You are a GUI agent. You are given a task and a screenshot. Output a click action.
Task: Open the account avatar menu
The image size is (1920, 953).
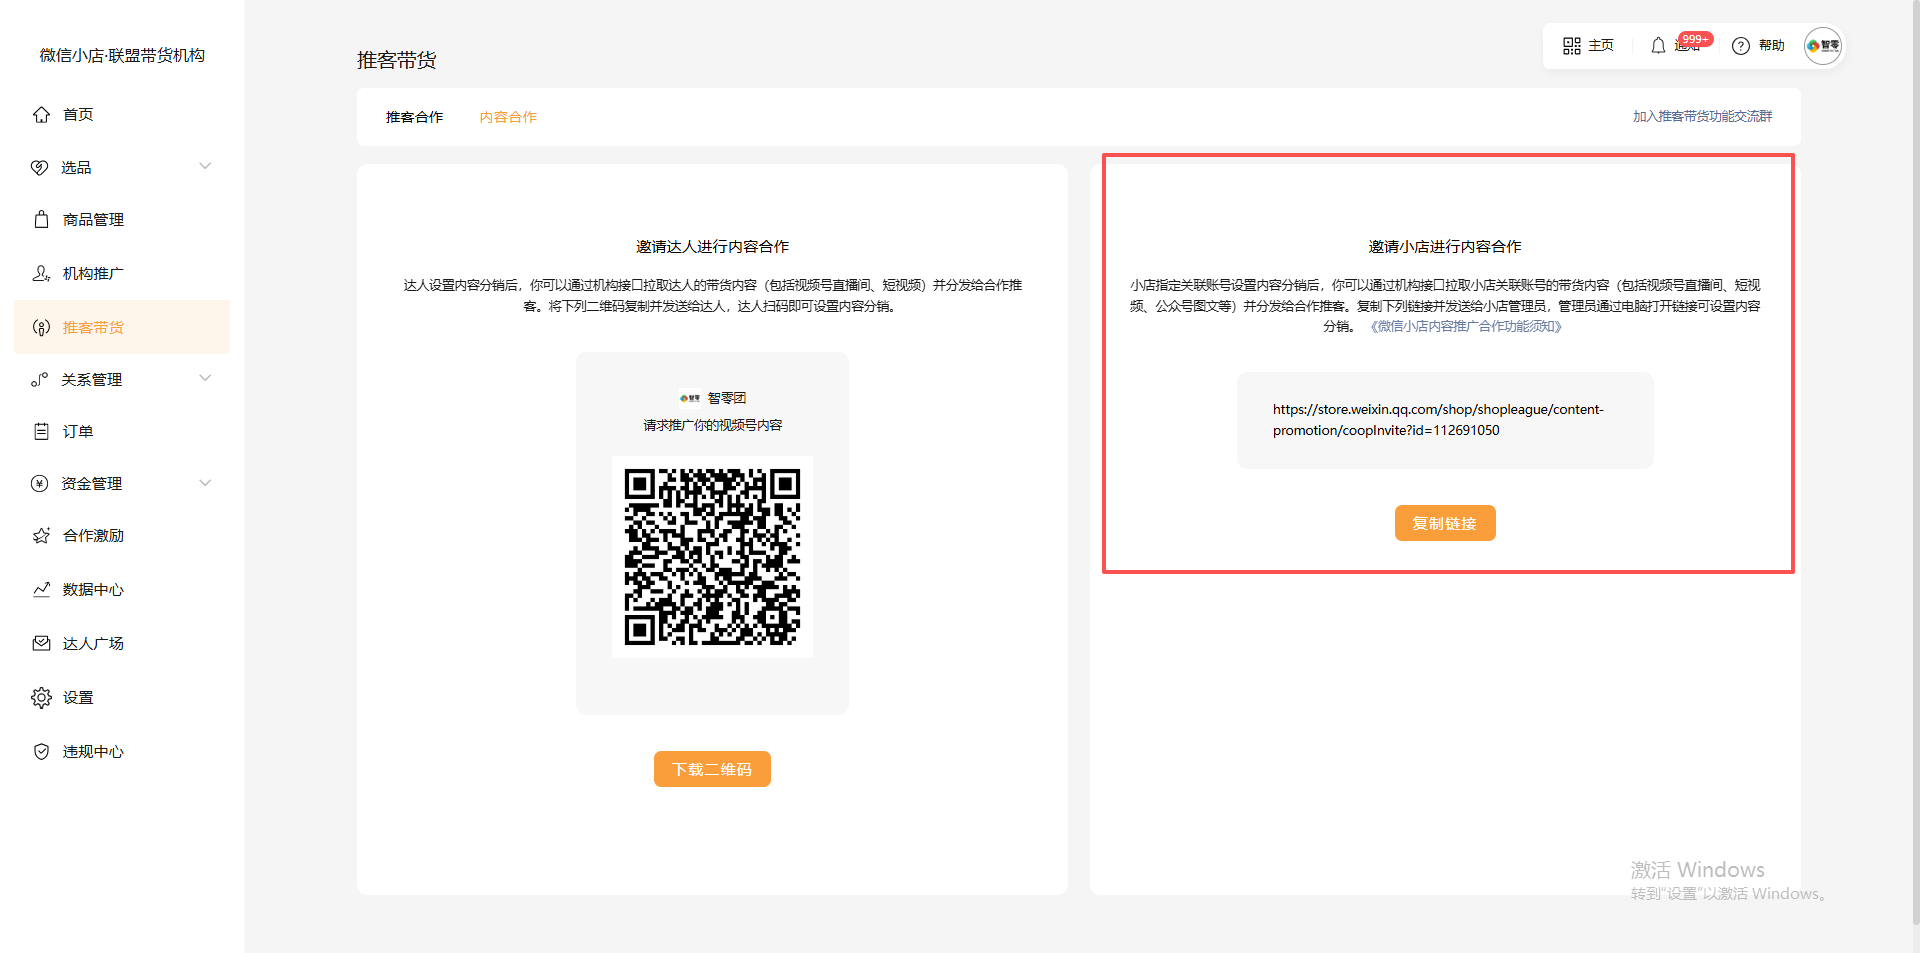tap(1823, 46)
